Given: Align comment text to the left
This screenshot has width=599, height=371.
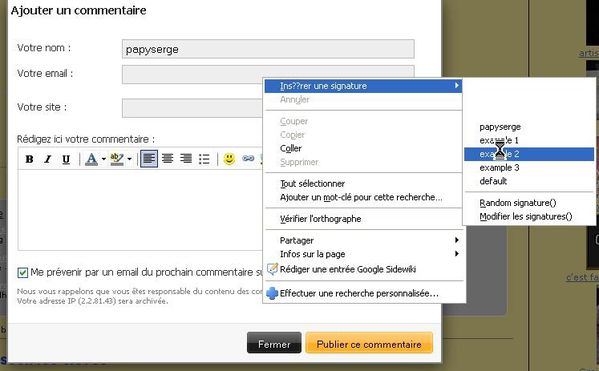Looking at the screenshot, I should [149, 159].
